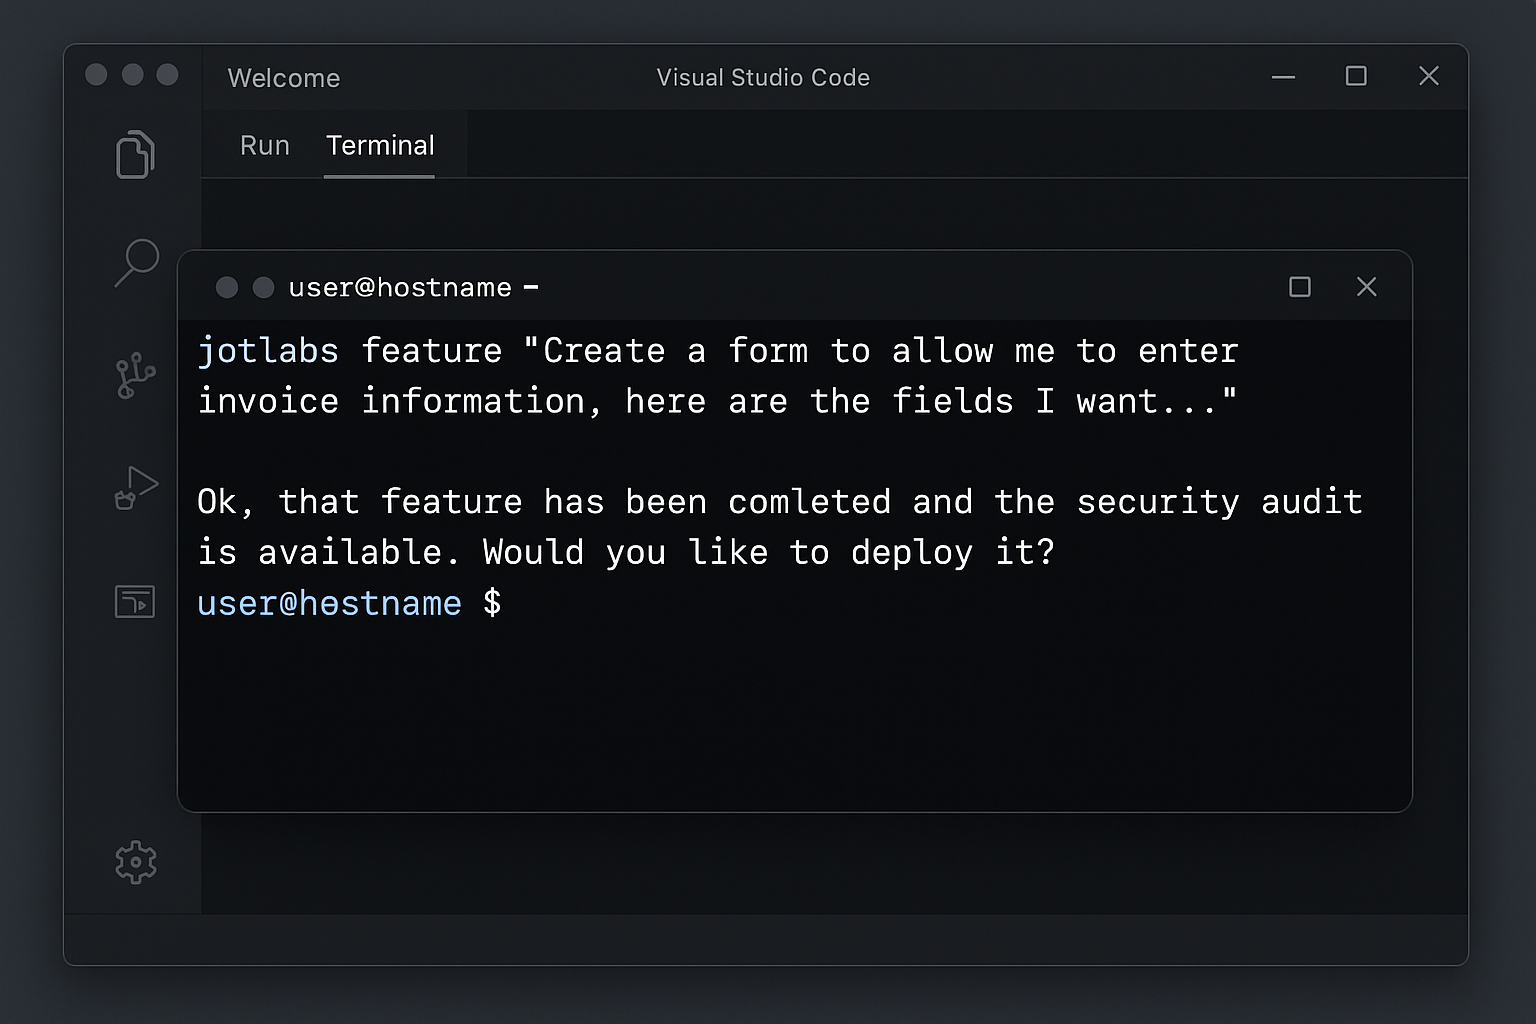Maximize the terminal window with square button
The width and height of the screenshot is (1536, 1024).
(x=1300, y=287)
